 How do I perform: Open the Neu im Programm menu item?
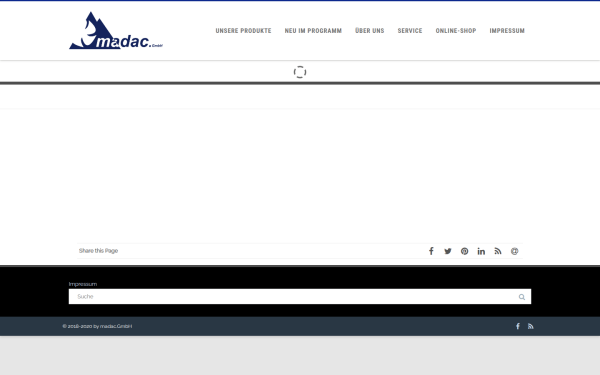[x=313, y=31]
